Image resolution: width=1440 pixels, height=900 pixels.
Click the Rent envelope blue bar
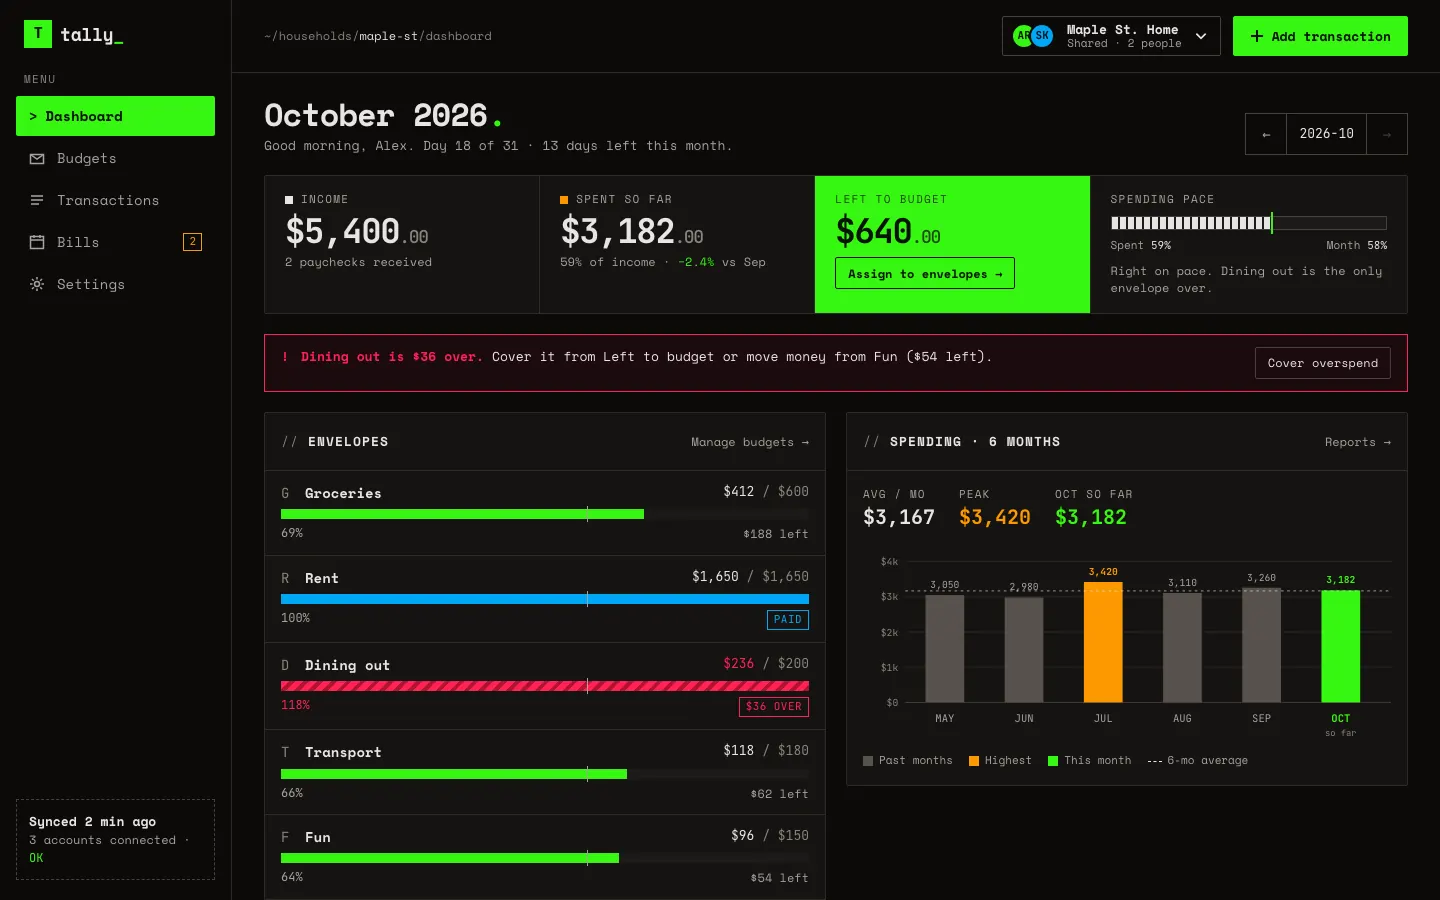[x=545, y=599]
